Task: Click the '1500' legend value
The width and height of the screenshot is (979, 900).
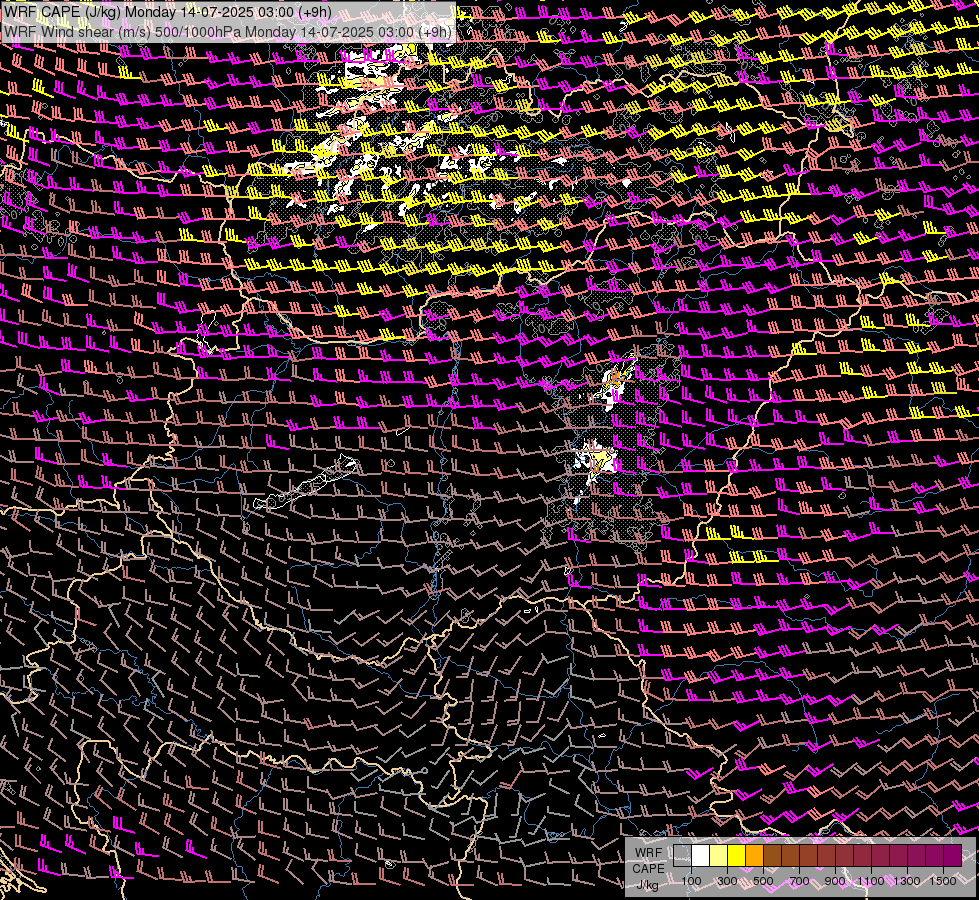Action: (943, 881)
